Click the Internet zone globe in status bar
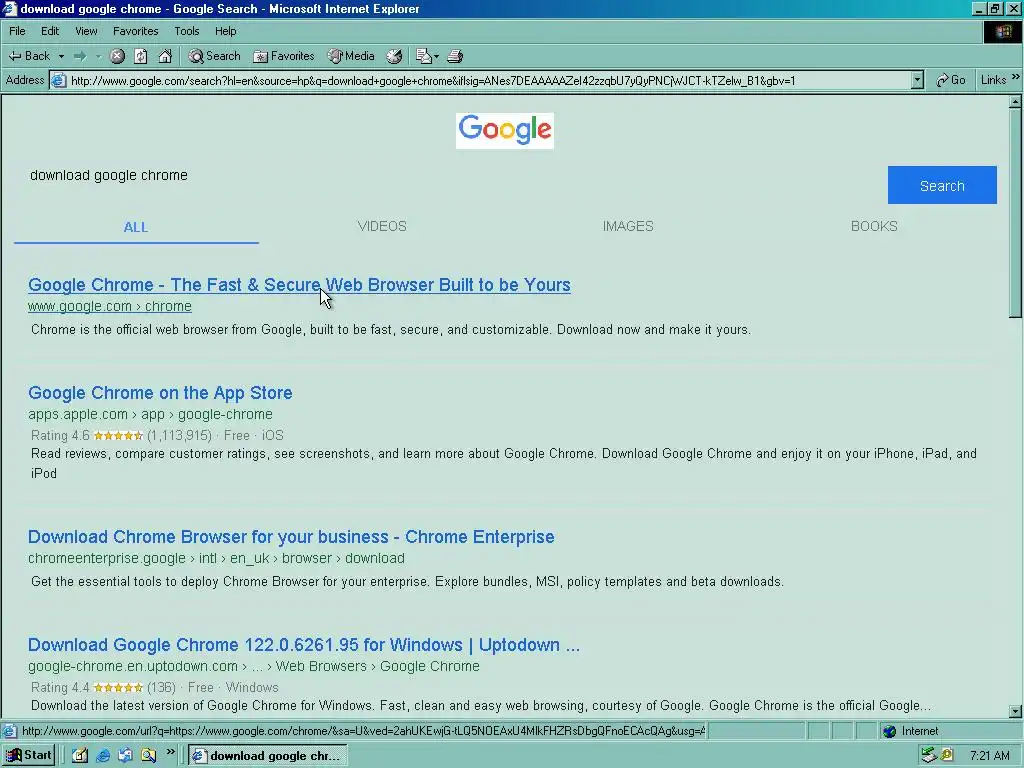 coord(889,731)
